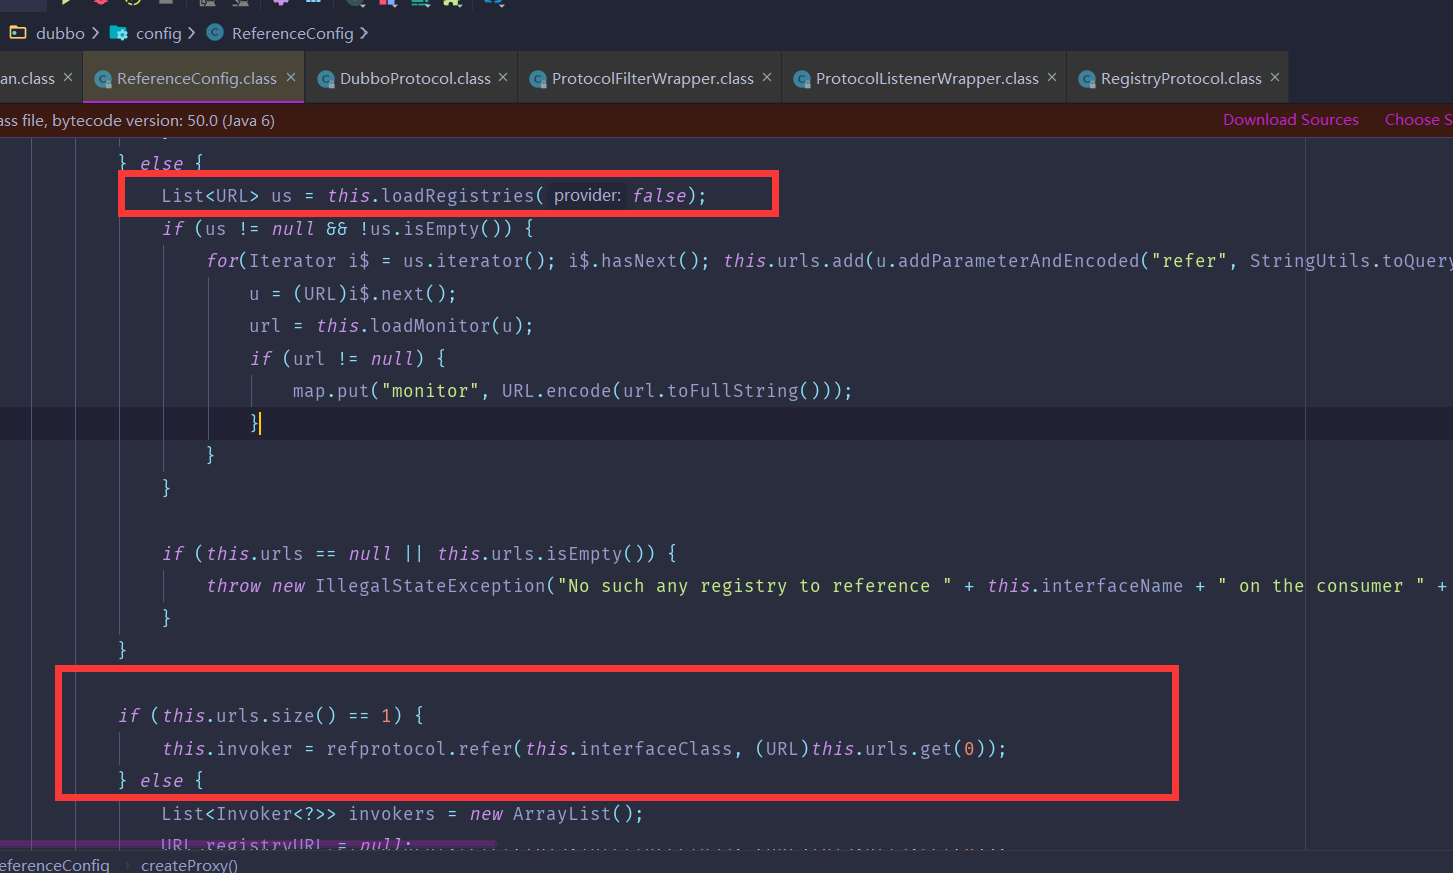This screenshot has height=873, width=1453.
Task: Click the refprotocol.refer call
Action: click(419, 749)
